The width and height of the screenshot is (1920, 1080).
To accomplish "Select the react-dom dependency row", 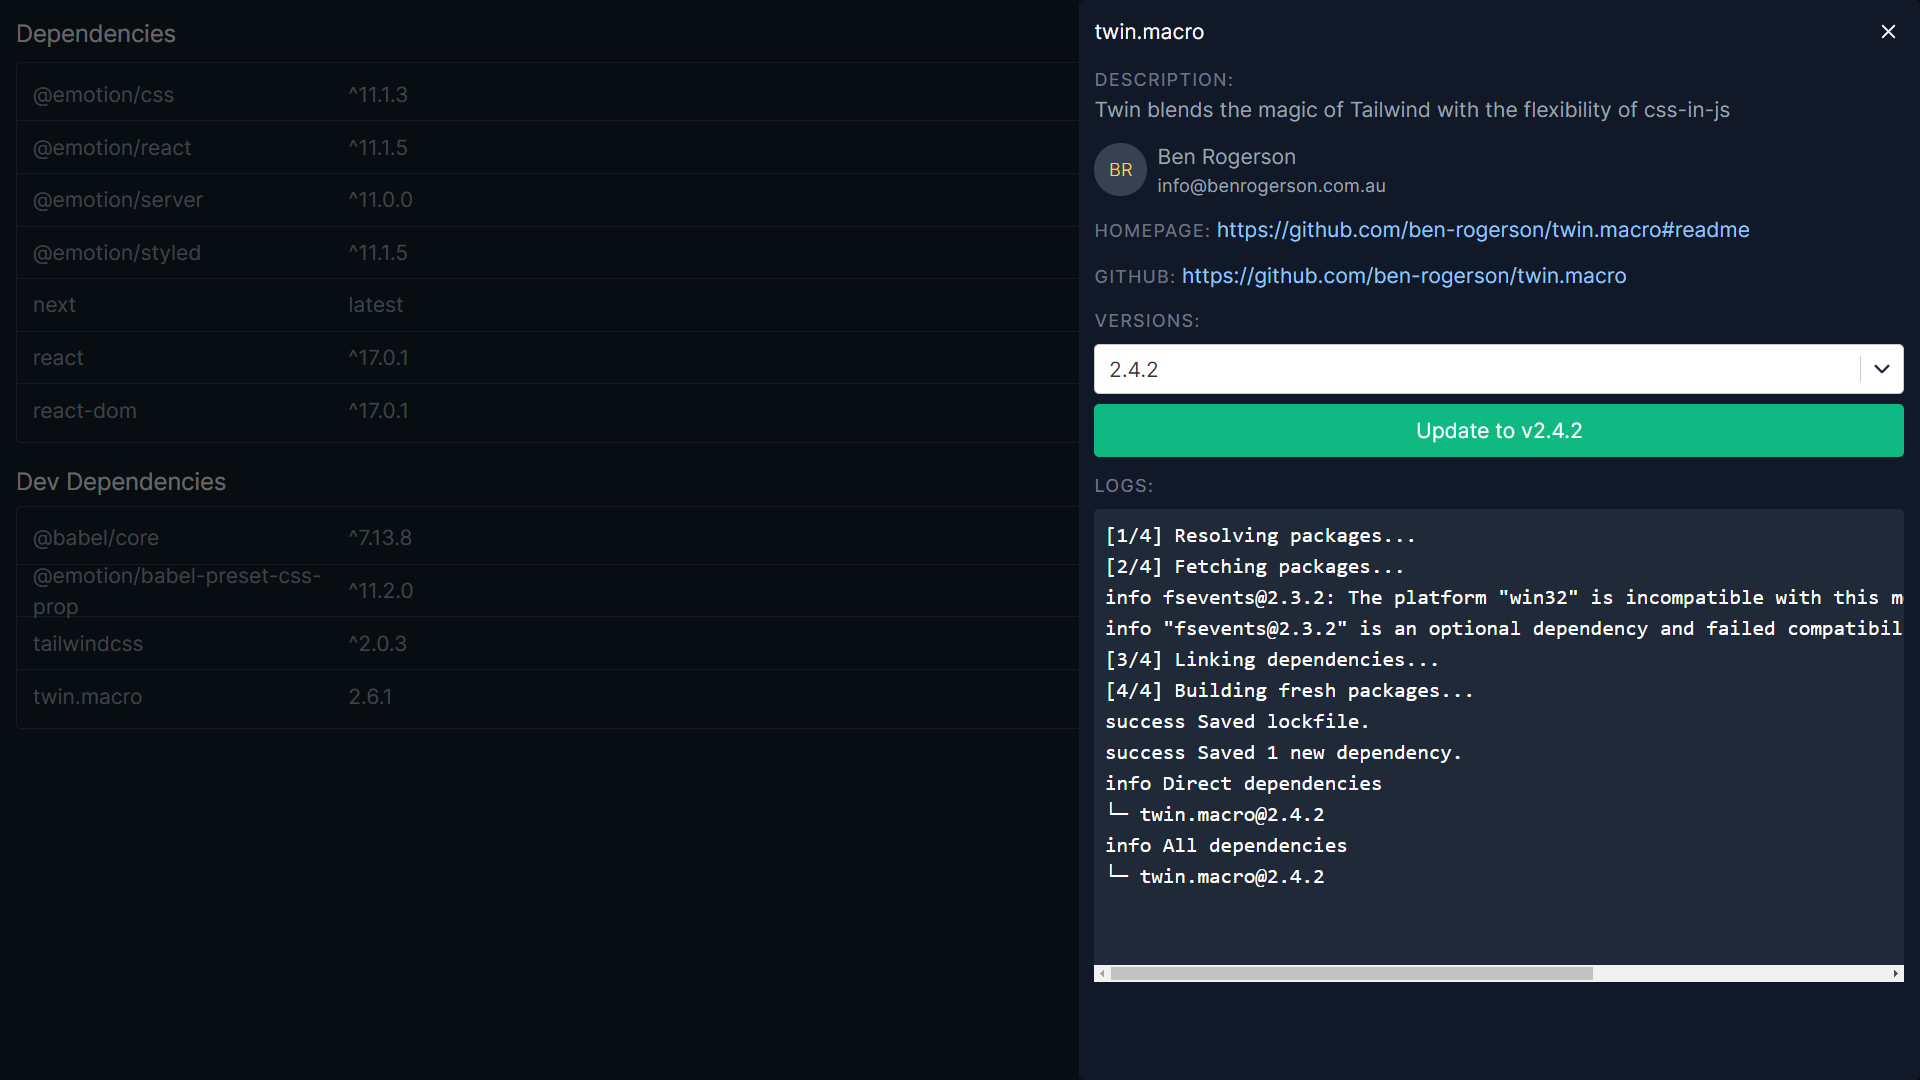I will [x=545, y=411].
